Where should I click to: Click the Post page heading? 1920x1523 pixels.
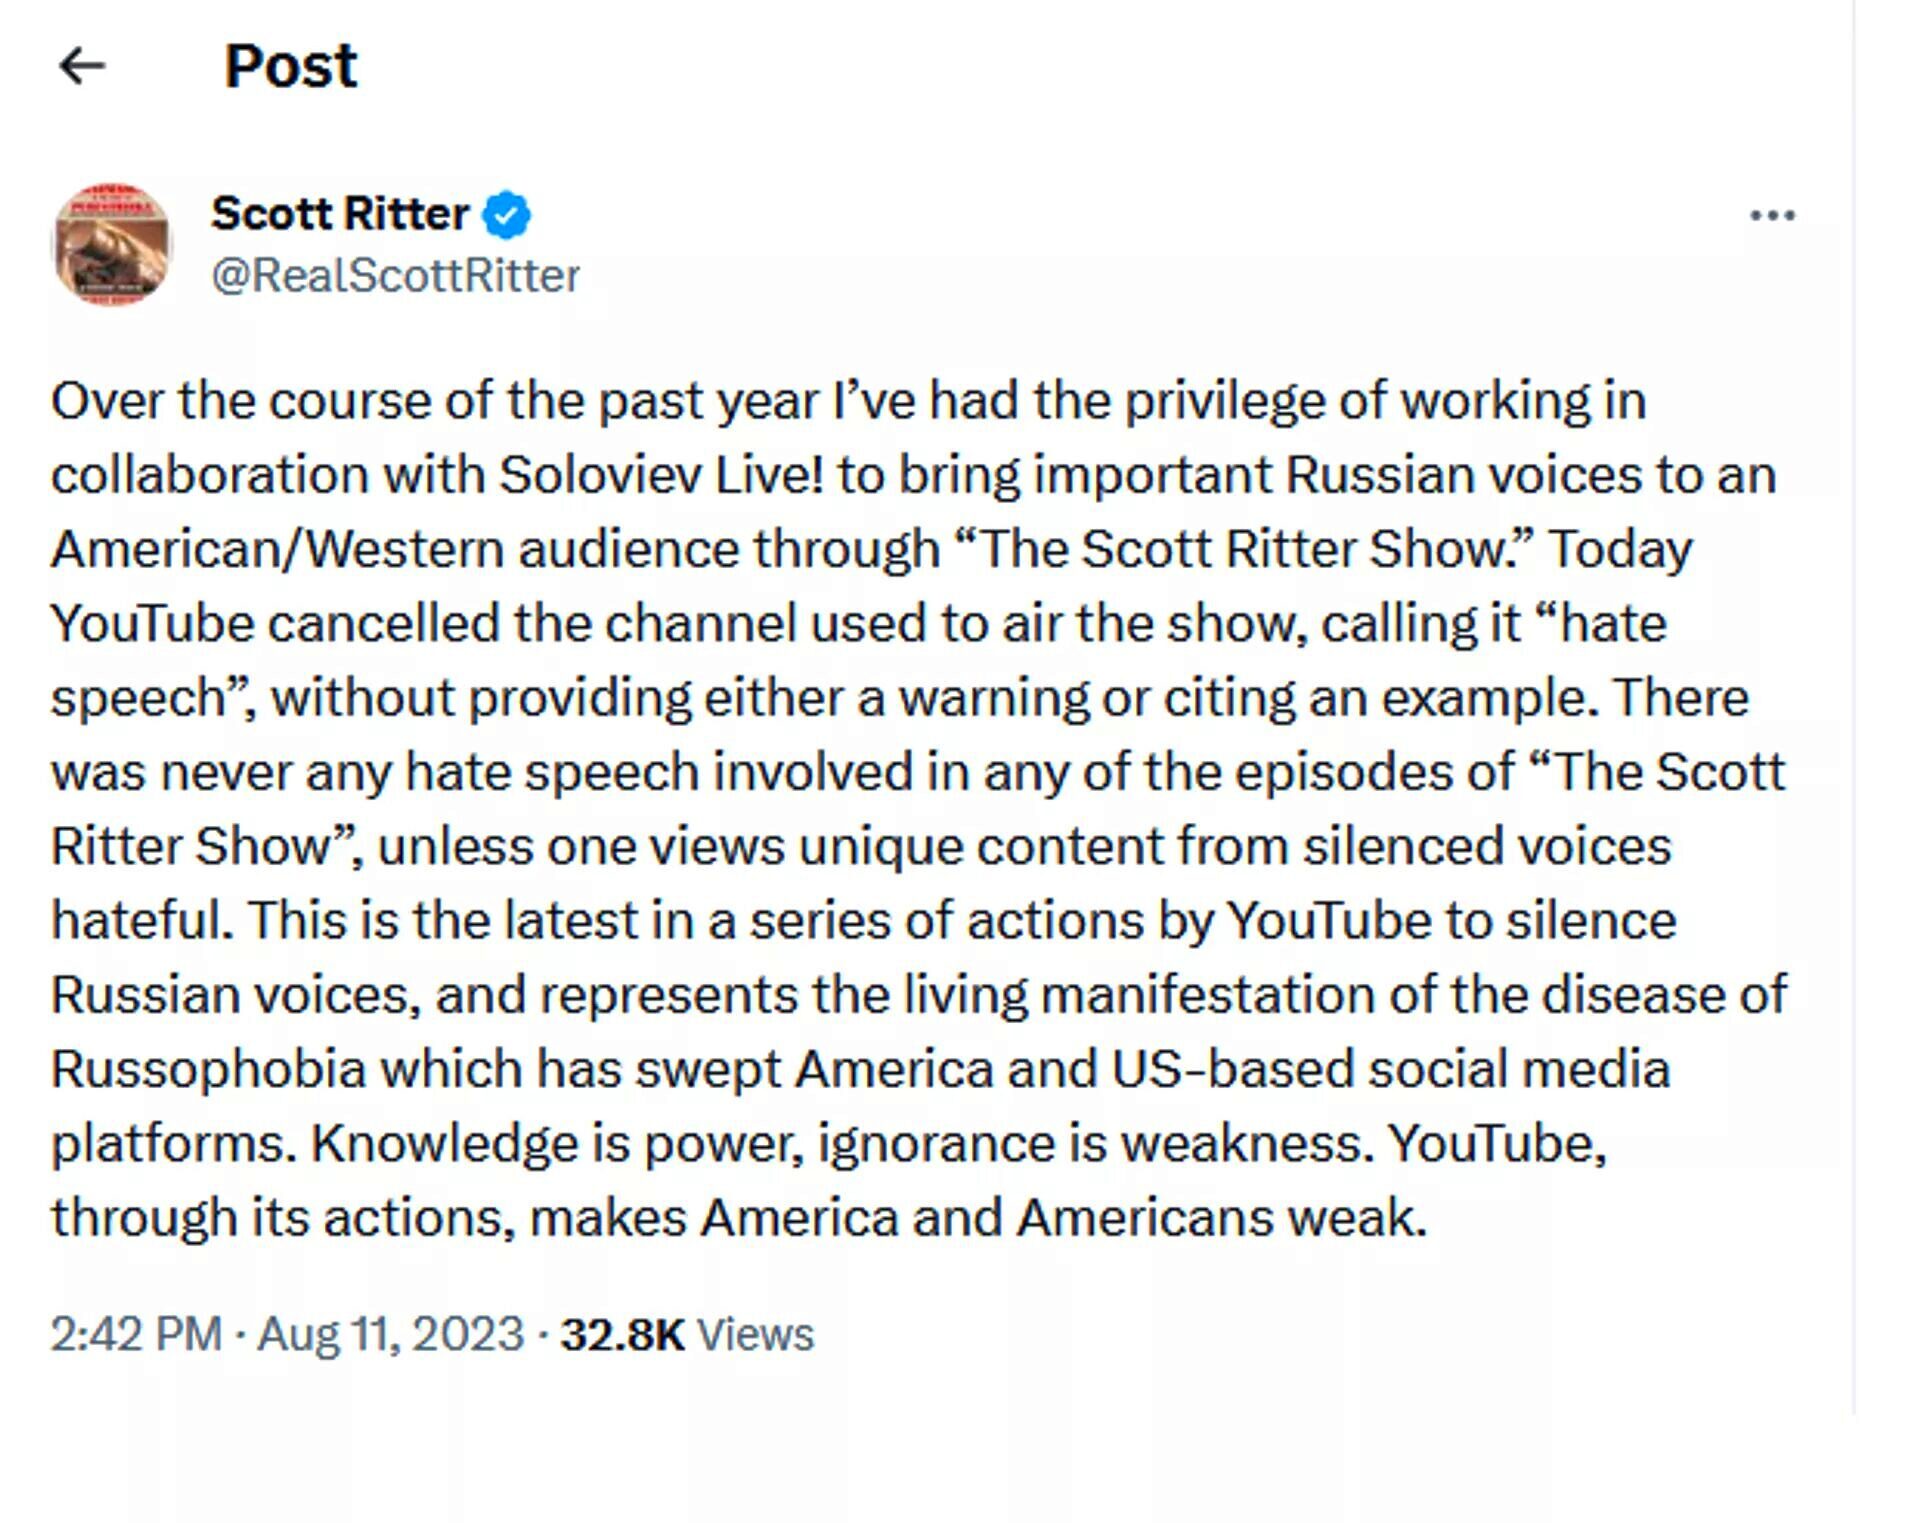290,66
